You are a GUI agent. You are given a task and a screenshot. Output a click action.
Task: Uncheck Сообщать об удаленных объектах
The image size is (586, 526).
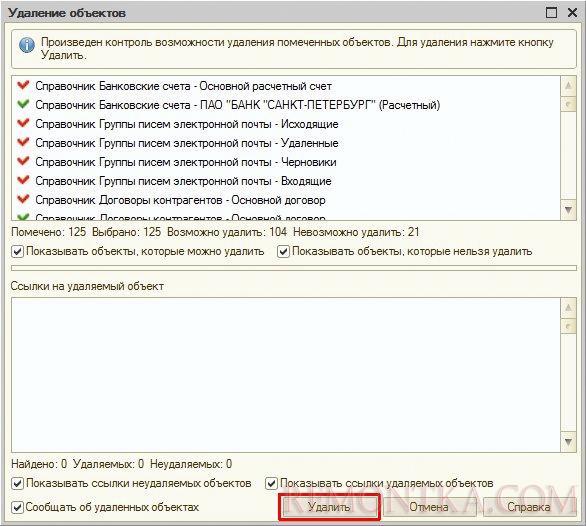[x=18, y=507]
